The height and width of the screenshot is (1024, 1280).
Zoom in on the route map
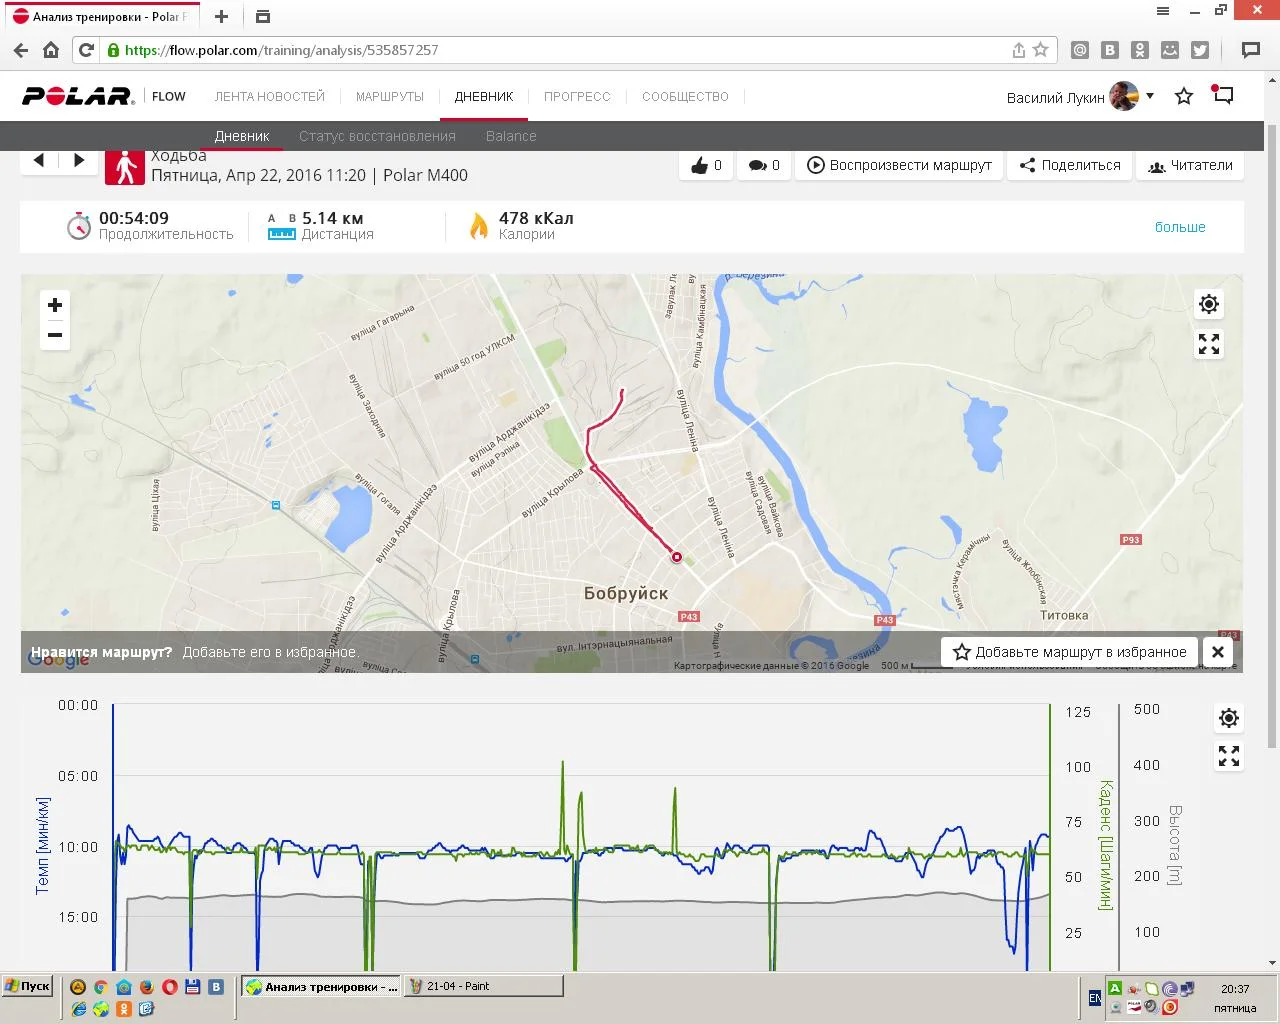55,305
